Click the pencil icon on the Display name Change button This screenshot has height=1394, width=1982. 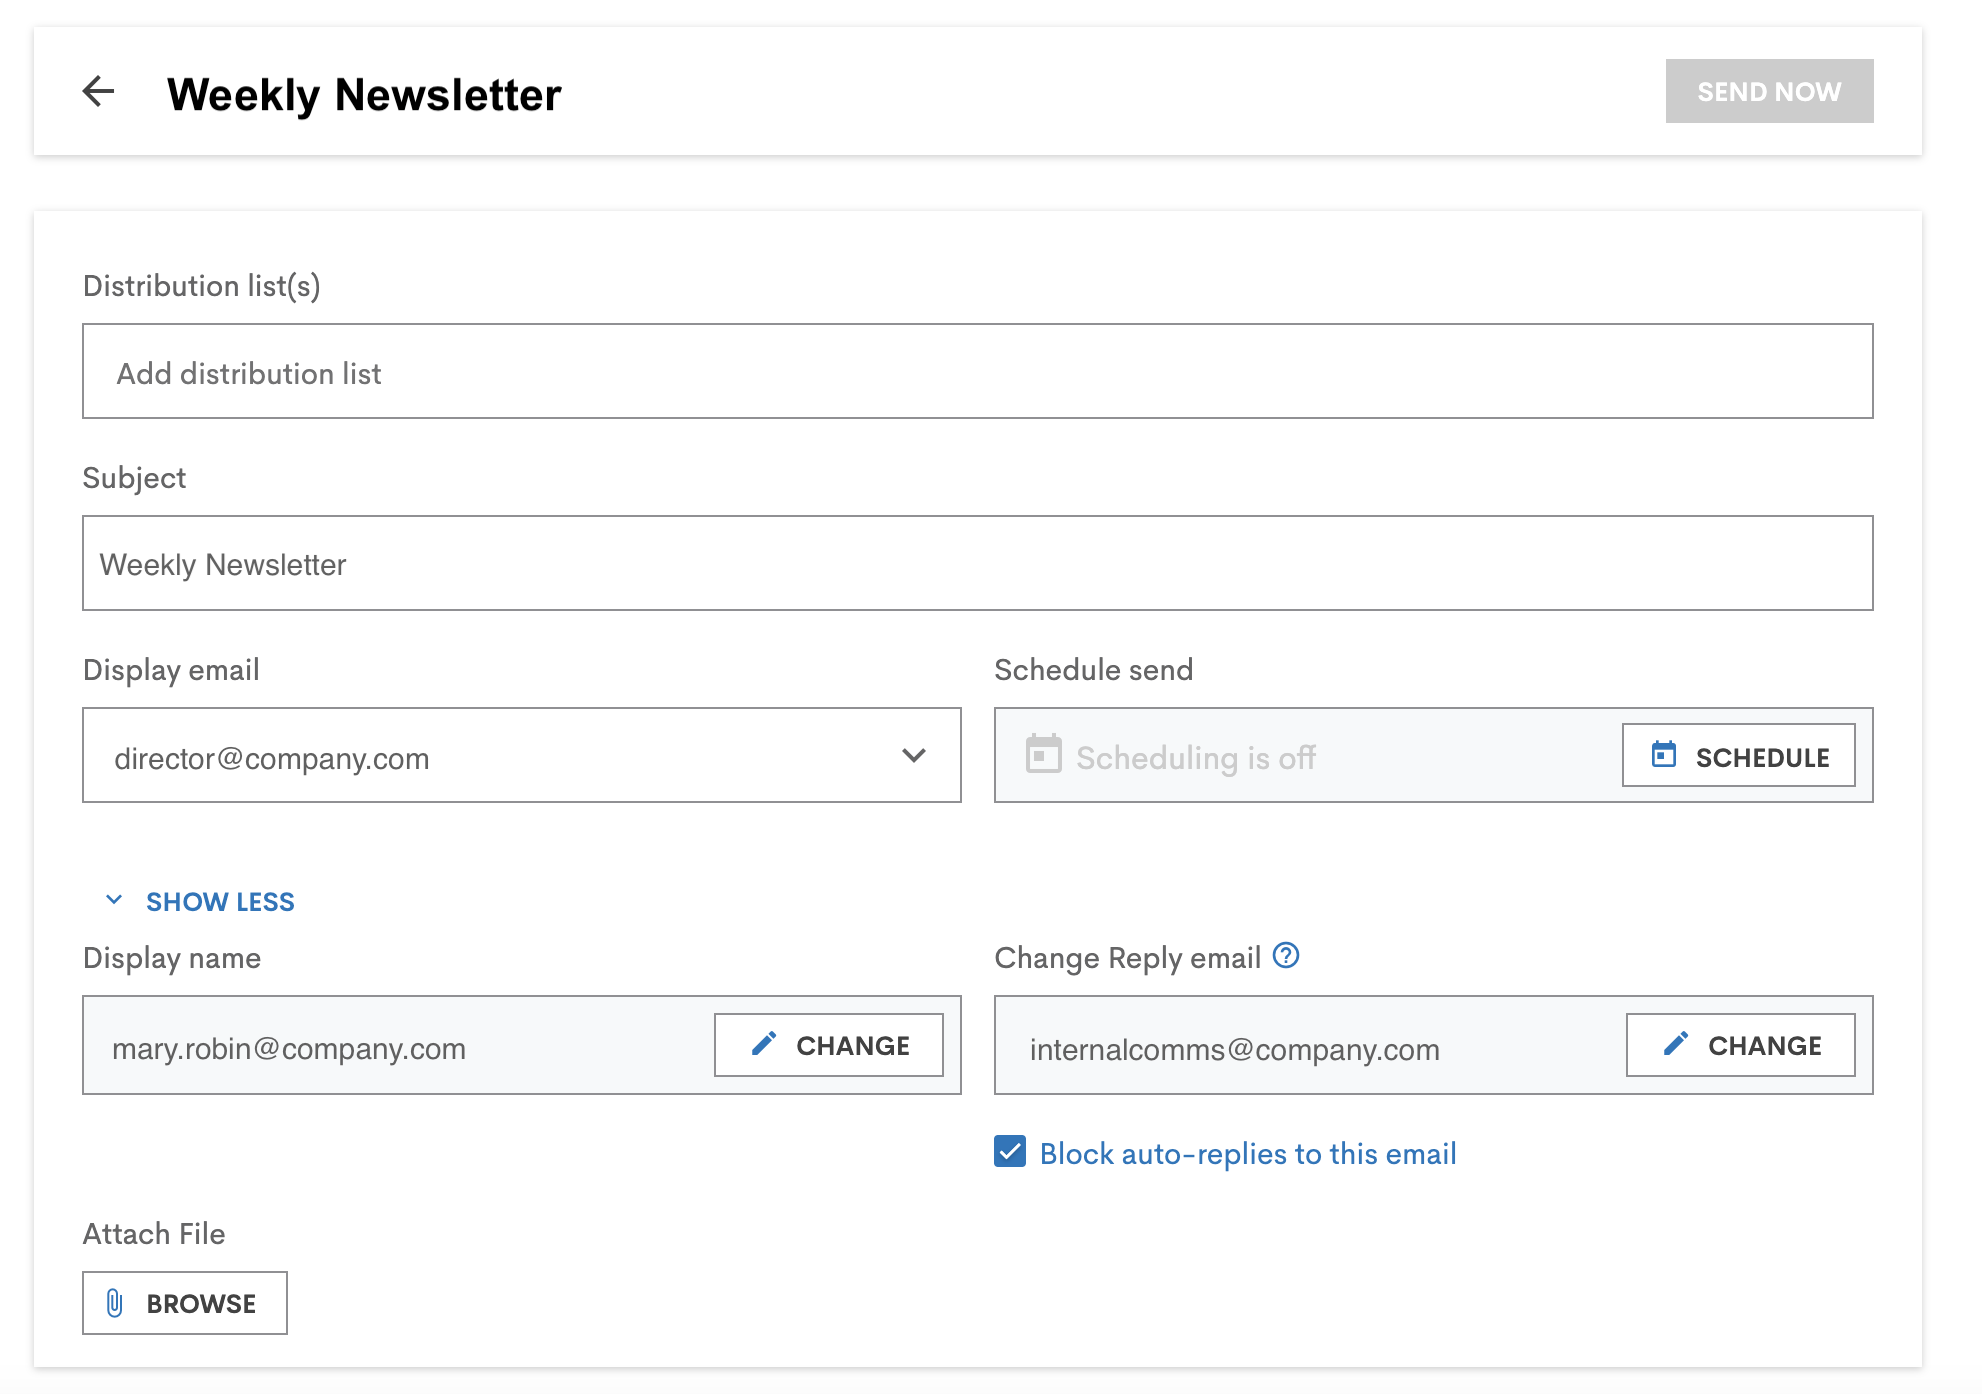(x=763, y=1044)
